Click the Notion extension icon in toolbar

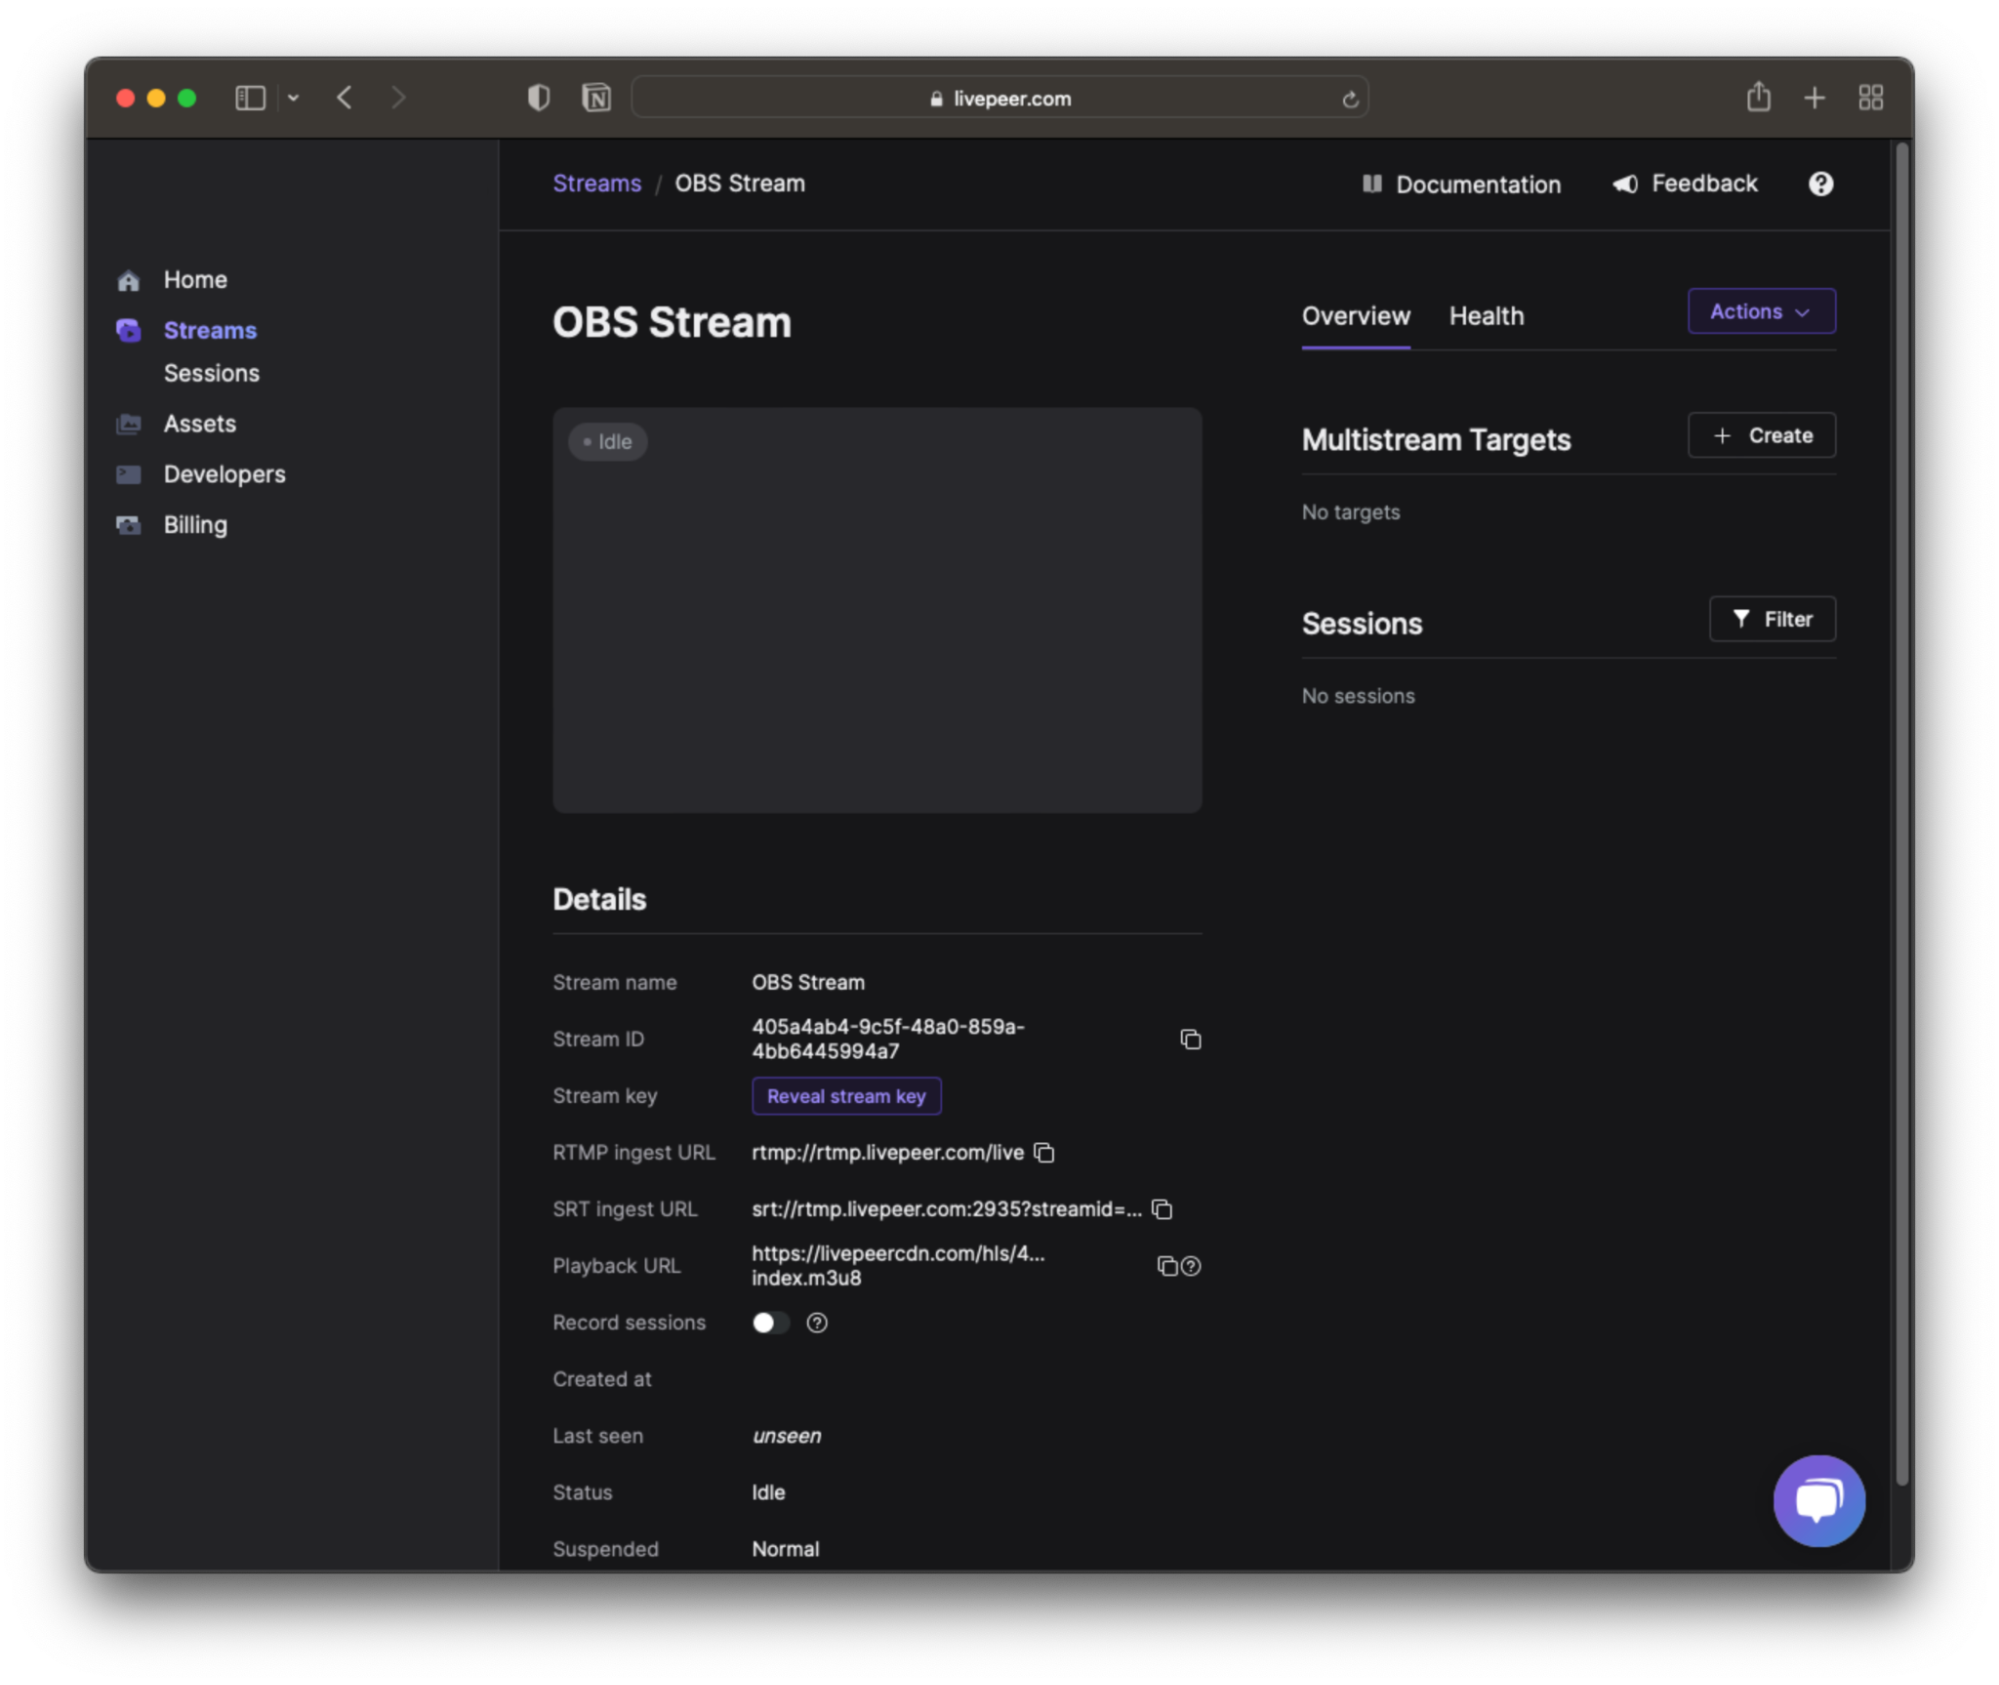coord(596,98)
